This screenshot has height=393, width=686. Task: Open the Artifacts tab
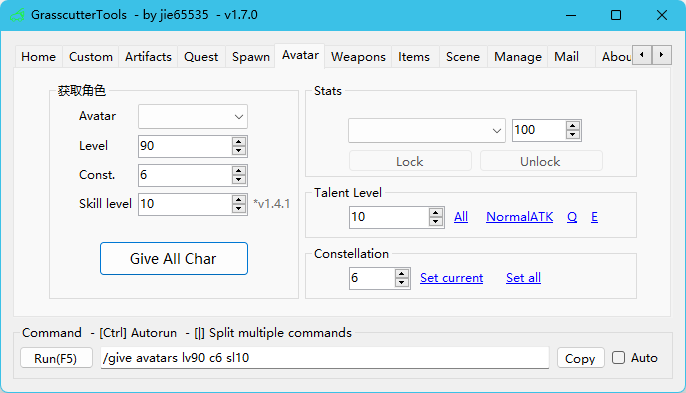(x=148, y=57)
